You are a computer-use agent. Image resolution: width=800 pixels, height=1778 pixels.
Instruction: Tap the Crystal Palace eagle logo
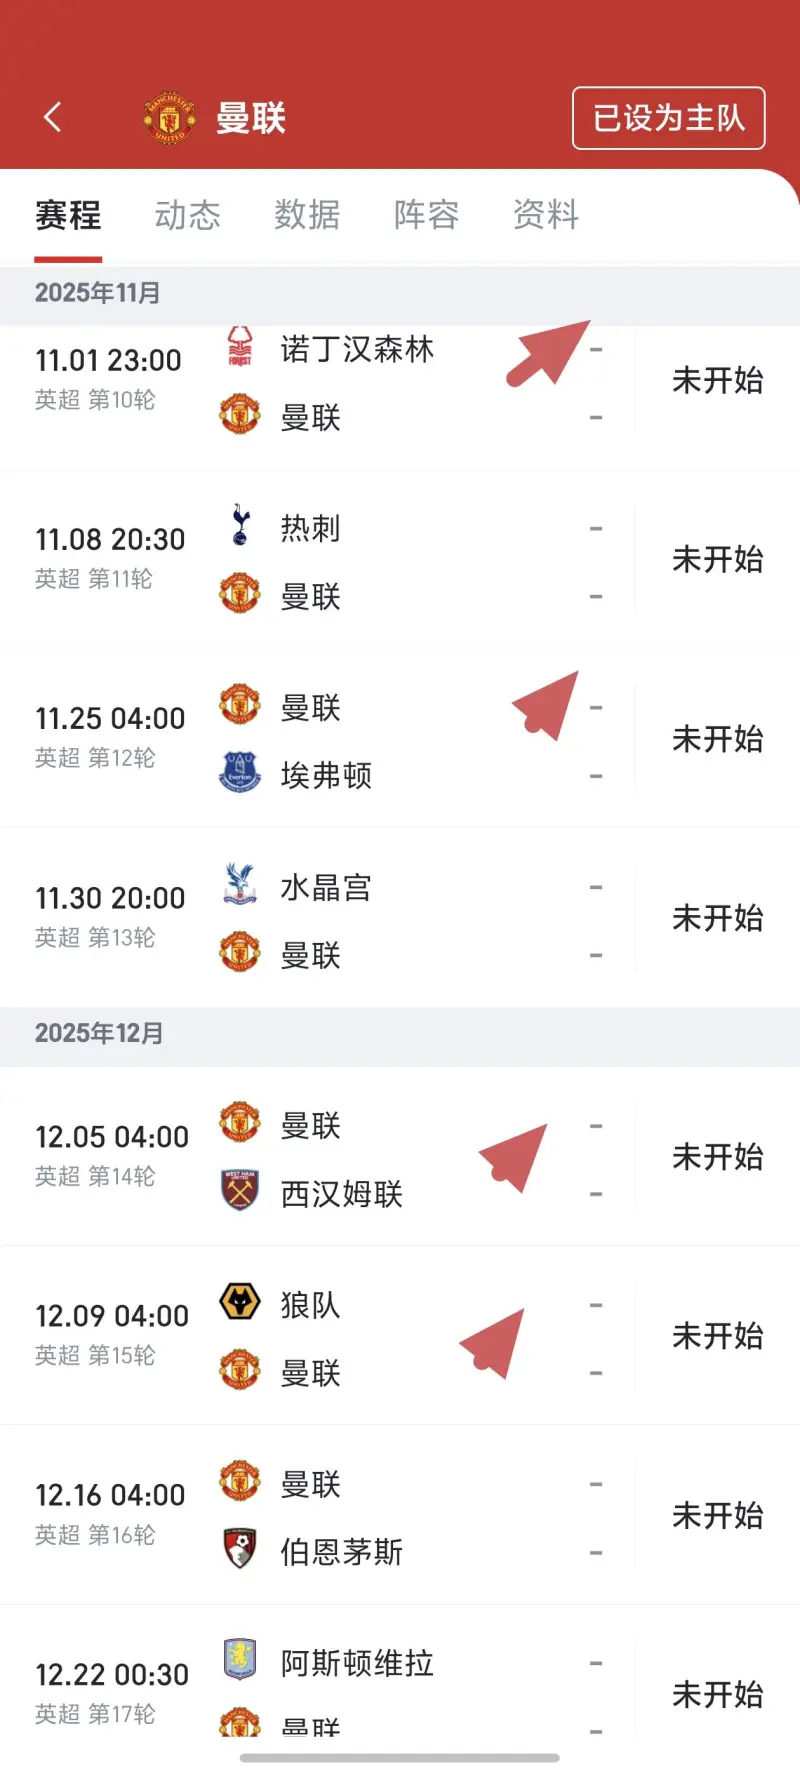pos(240,885)
